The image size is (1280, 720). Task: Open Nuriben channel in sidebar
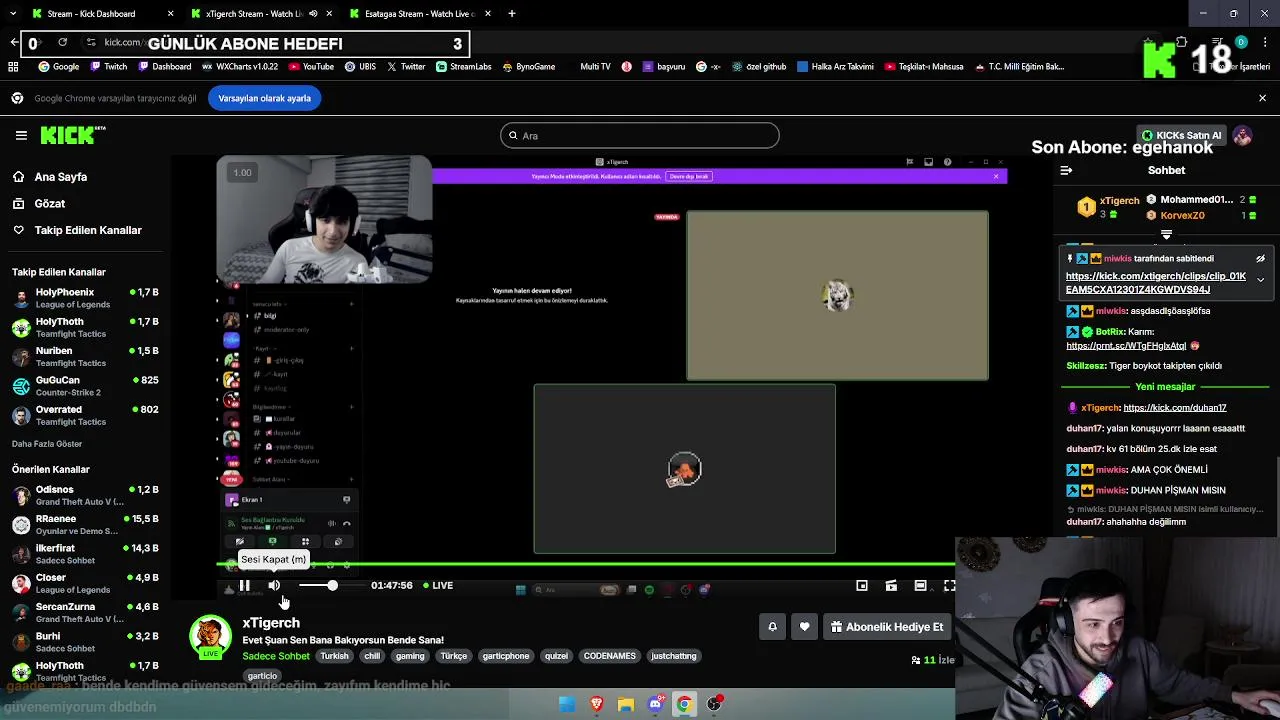click(x=85, y=356)
